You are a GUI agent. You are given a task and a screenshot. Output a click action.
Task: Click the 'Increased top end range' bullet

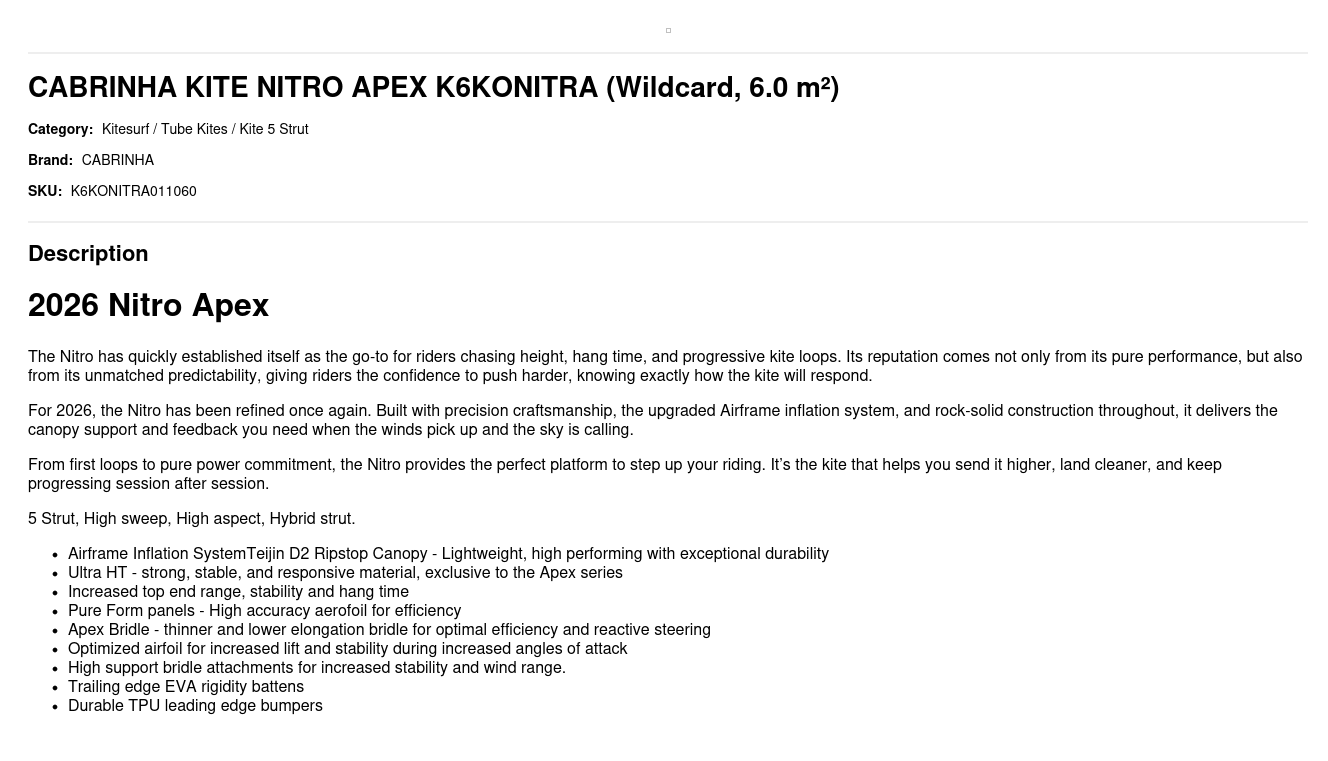point(238,592)
